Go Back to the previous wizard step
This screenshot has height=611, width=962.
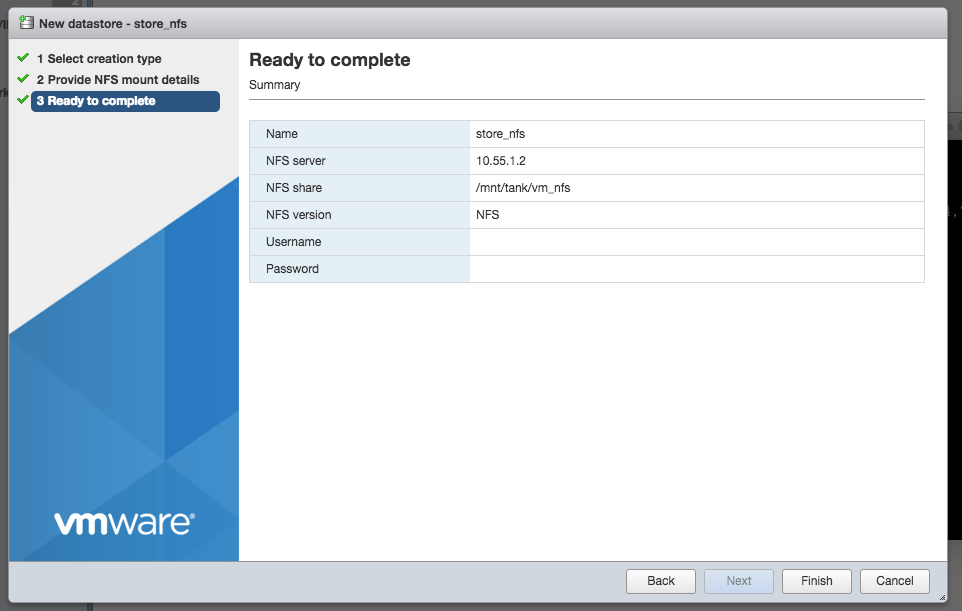[x=661, y=581]
